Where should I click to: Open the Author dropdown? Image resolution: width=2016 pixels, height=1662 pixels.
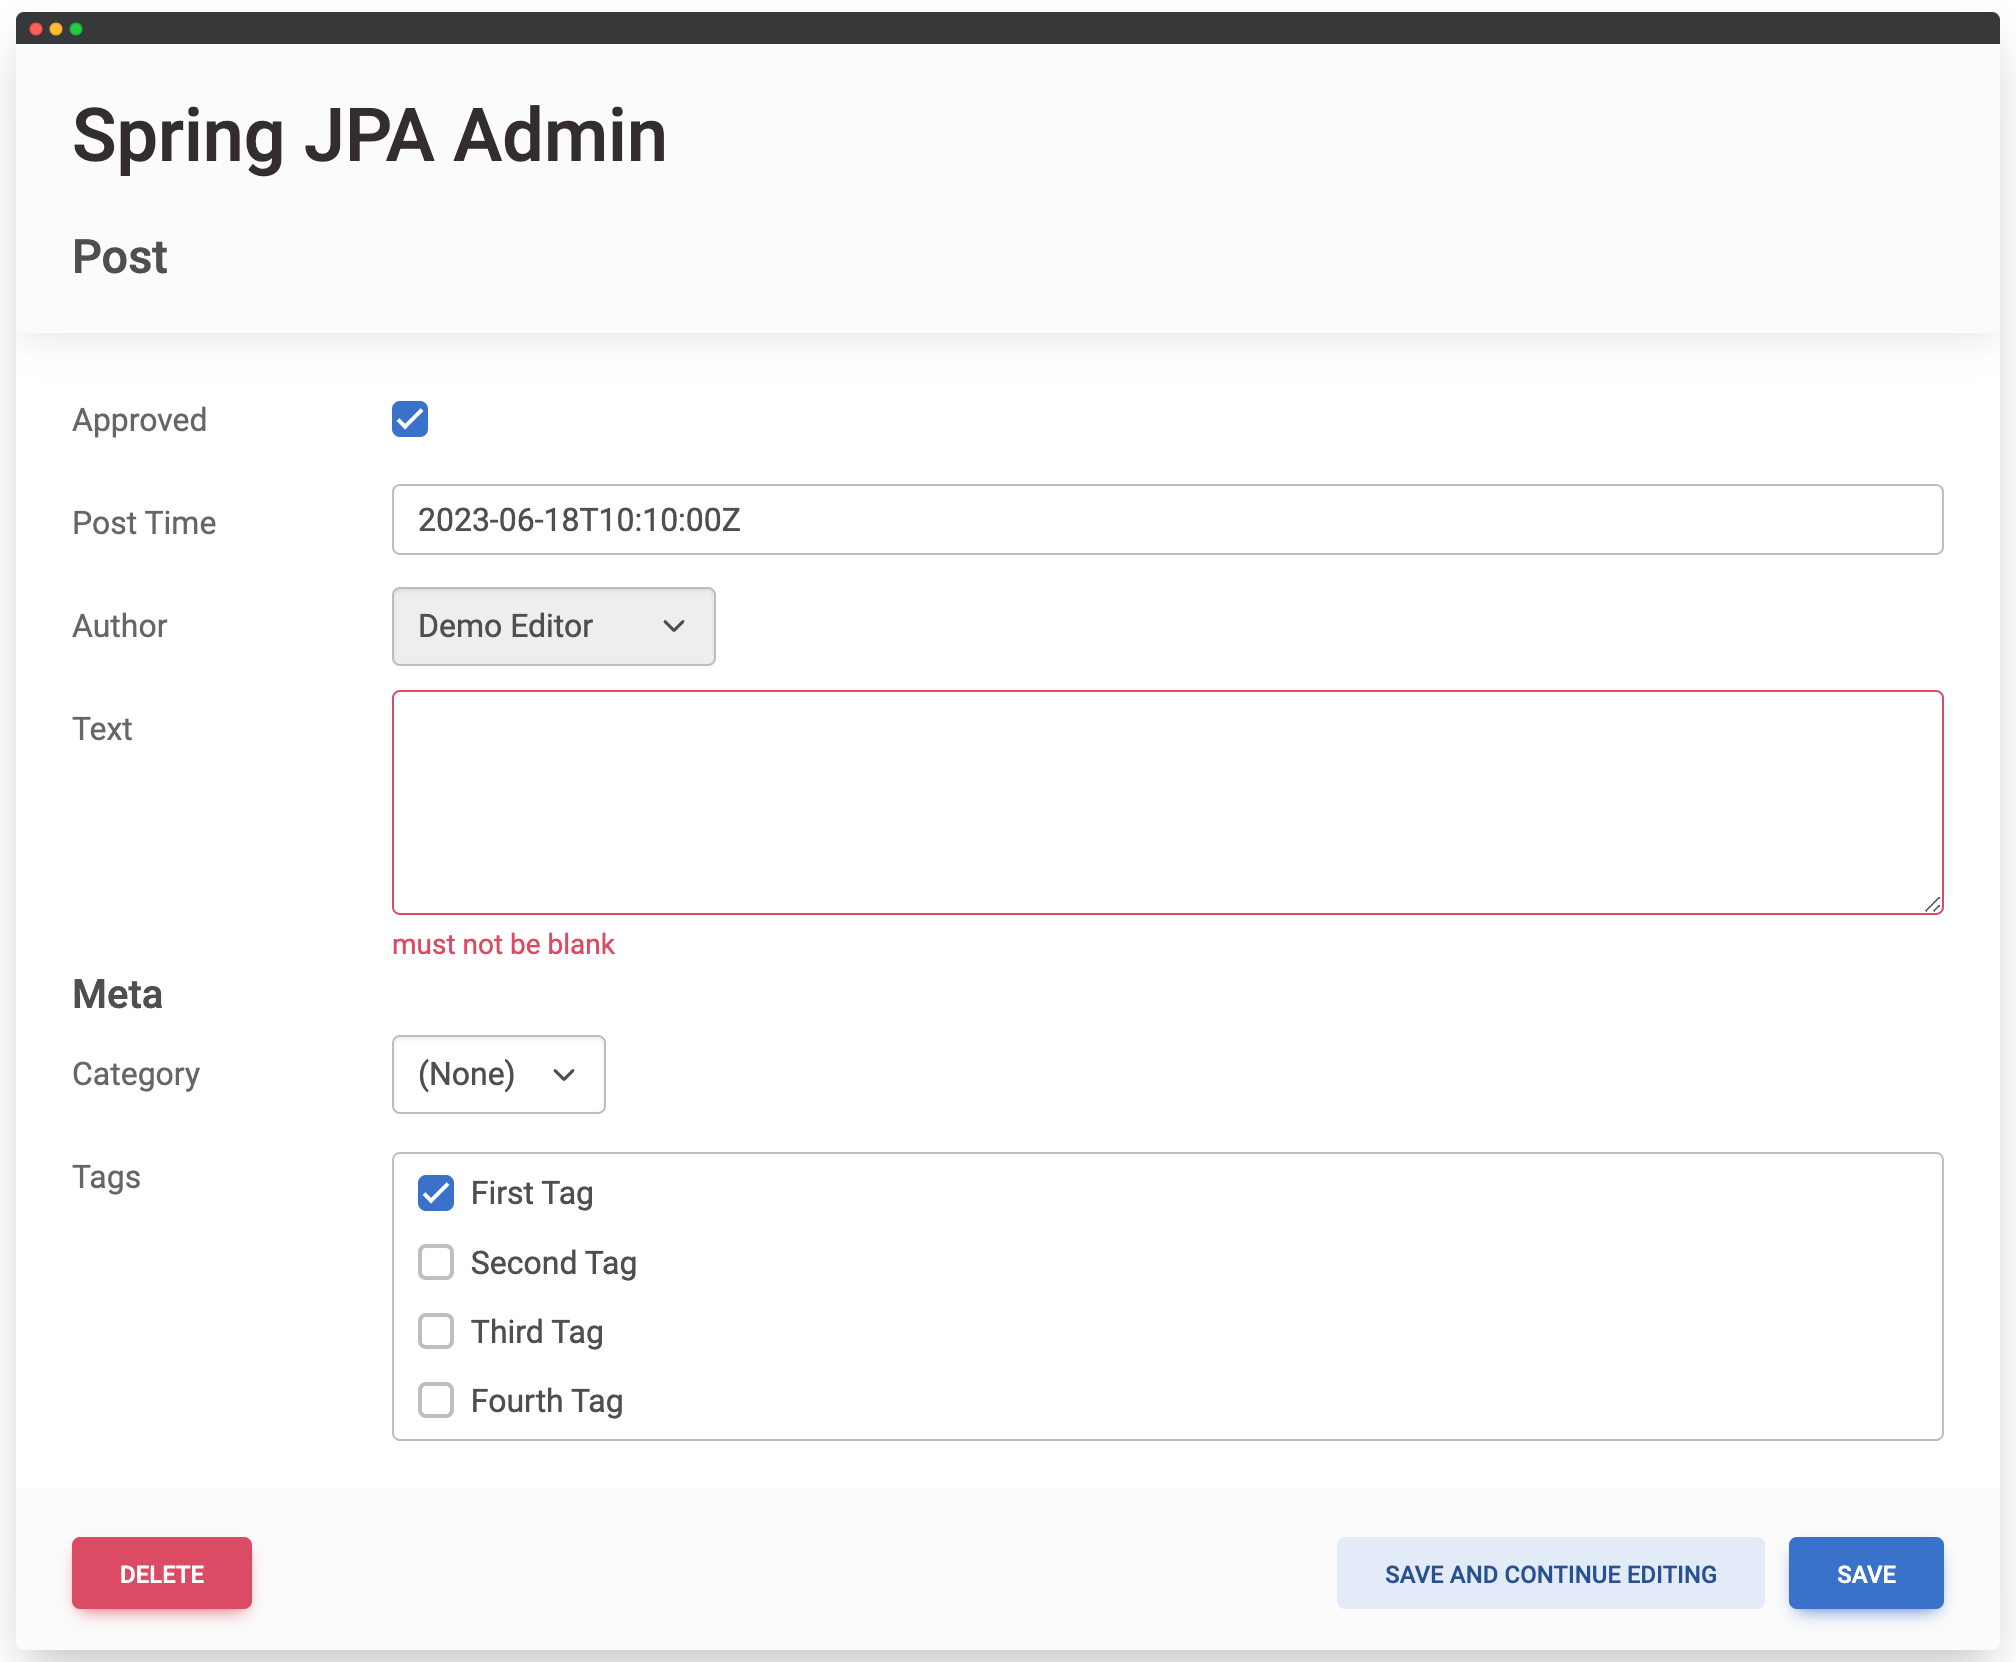[553, 626]
